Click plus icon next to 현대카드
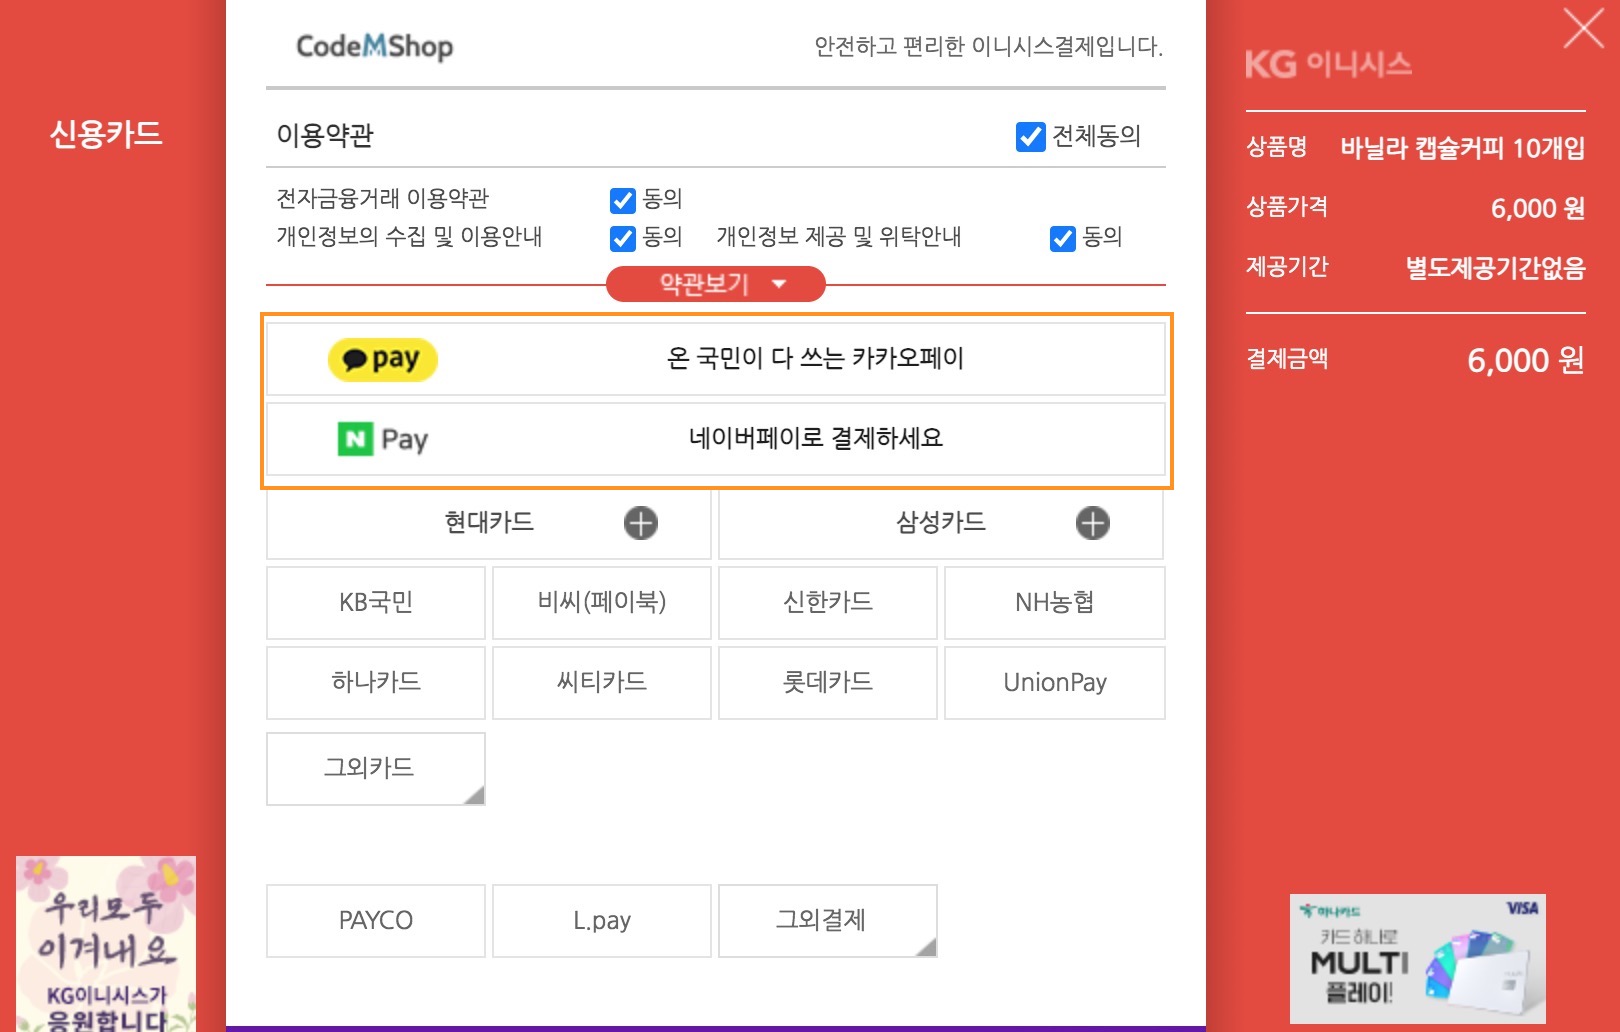 (x=641, y=523)
